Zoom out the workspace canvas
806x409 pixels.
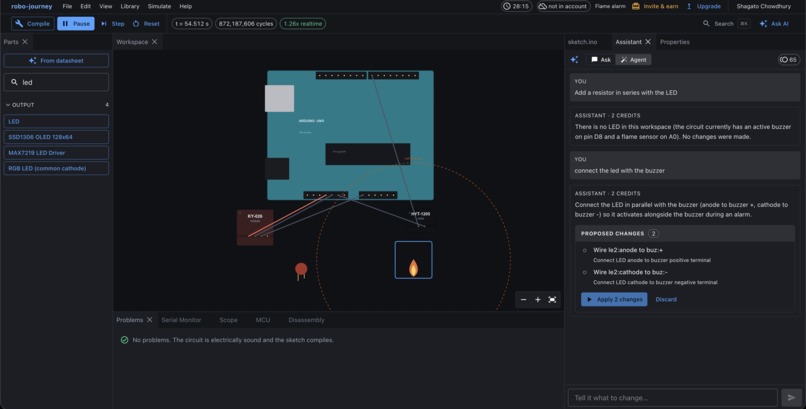point(523,300)
